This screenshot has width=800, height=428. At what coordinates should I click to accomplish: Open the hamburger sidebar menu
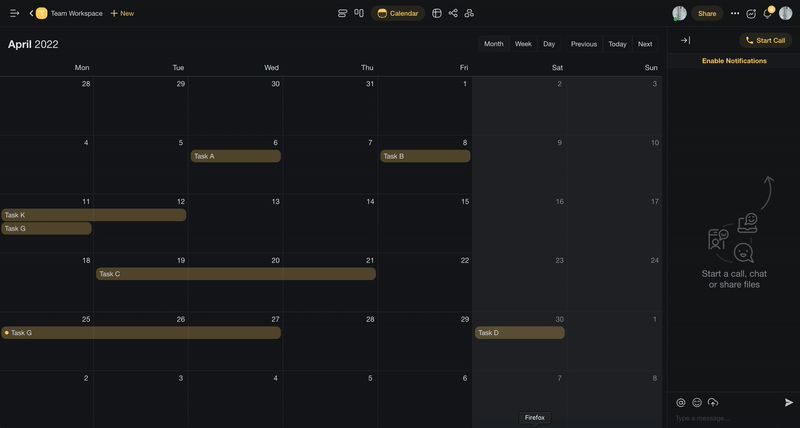(15, 13)
